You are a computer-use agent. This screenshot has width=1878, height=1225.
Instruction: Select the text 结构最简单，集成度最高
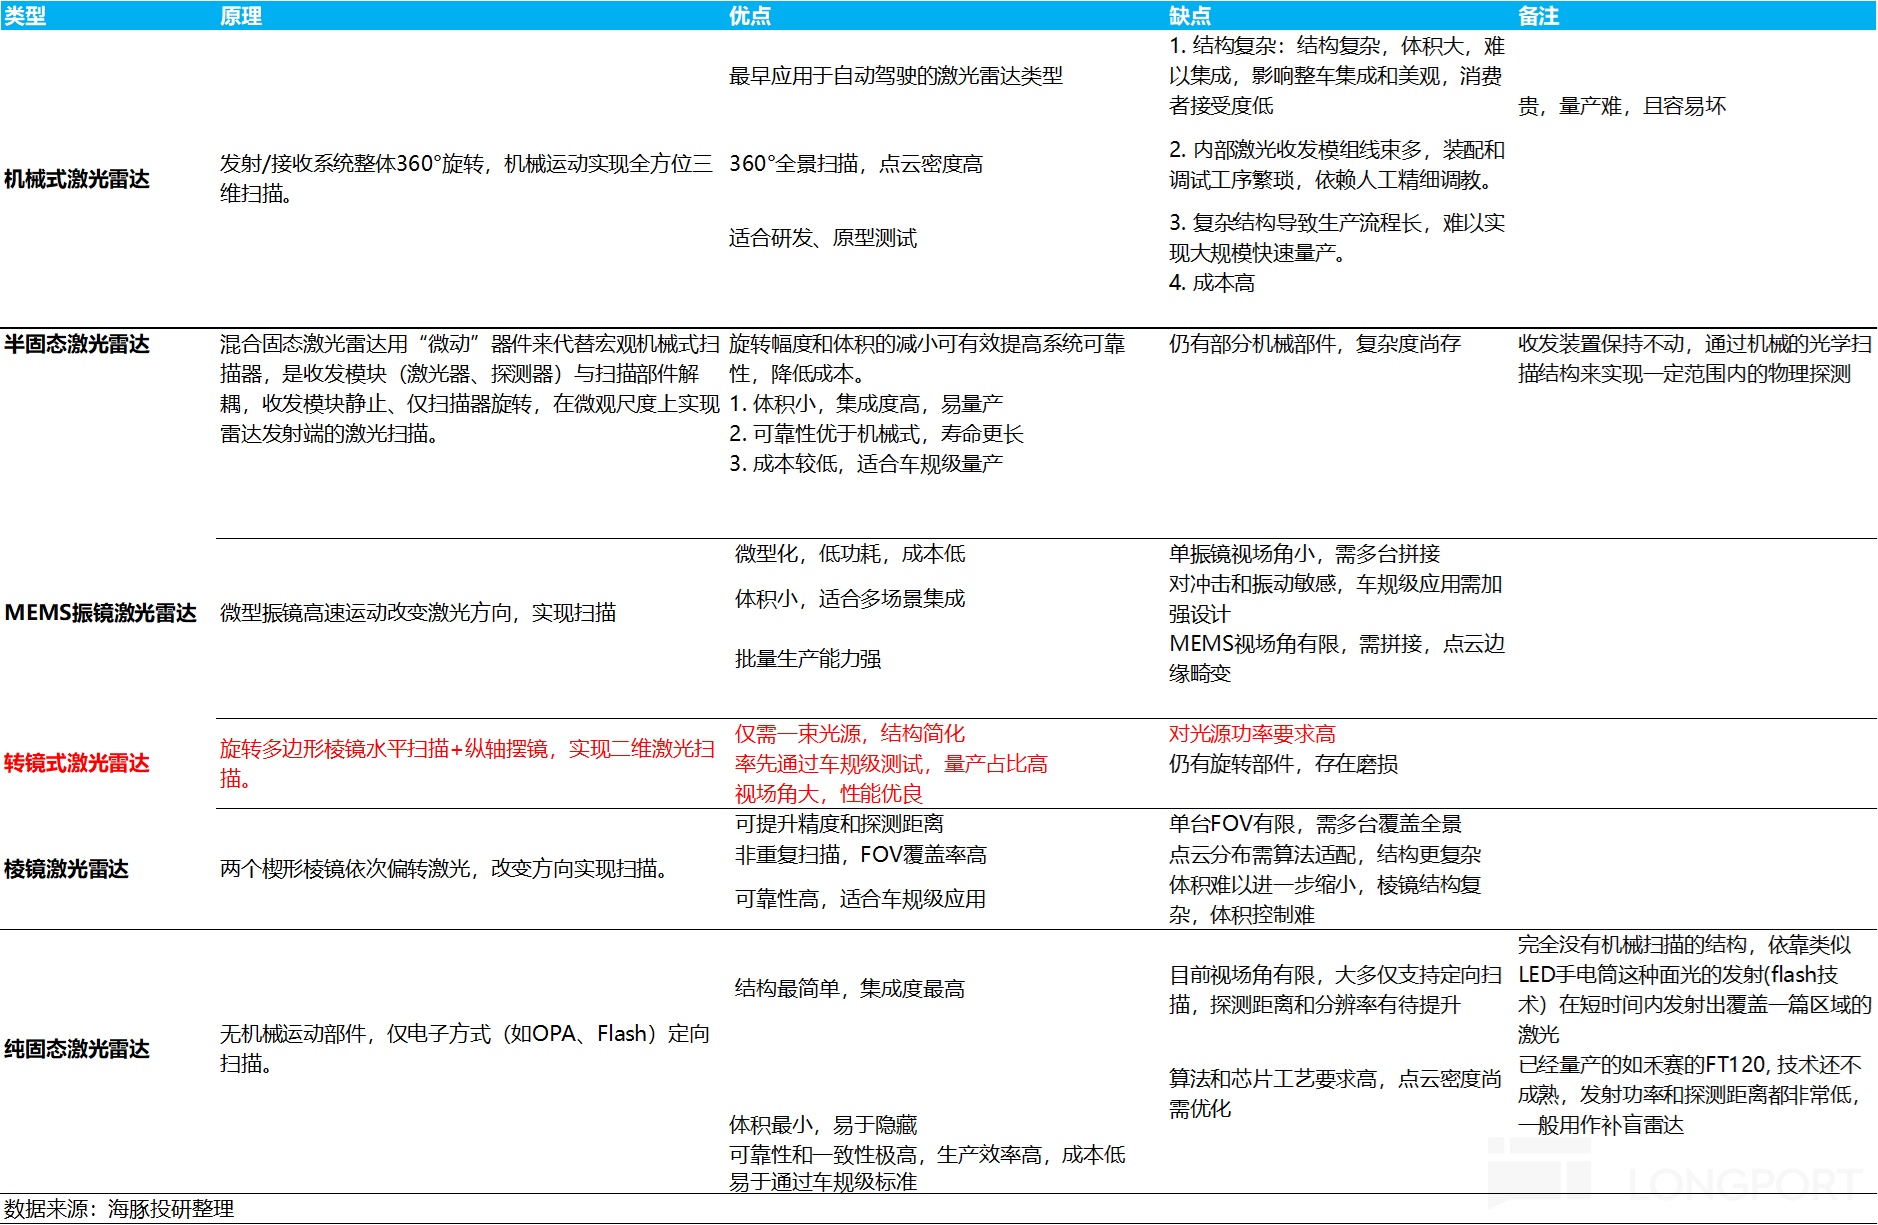coord(850,989)
